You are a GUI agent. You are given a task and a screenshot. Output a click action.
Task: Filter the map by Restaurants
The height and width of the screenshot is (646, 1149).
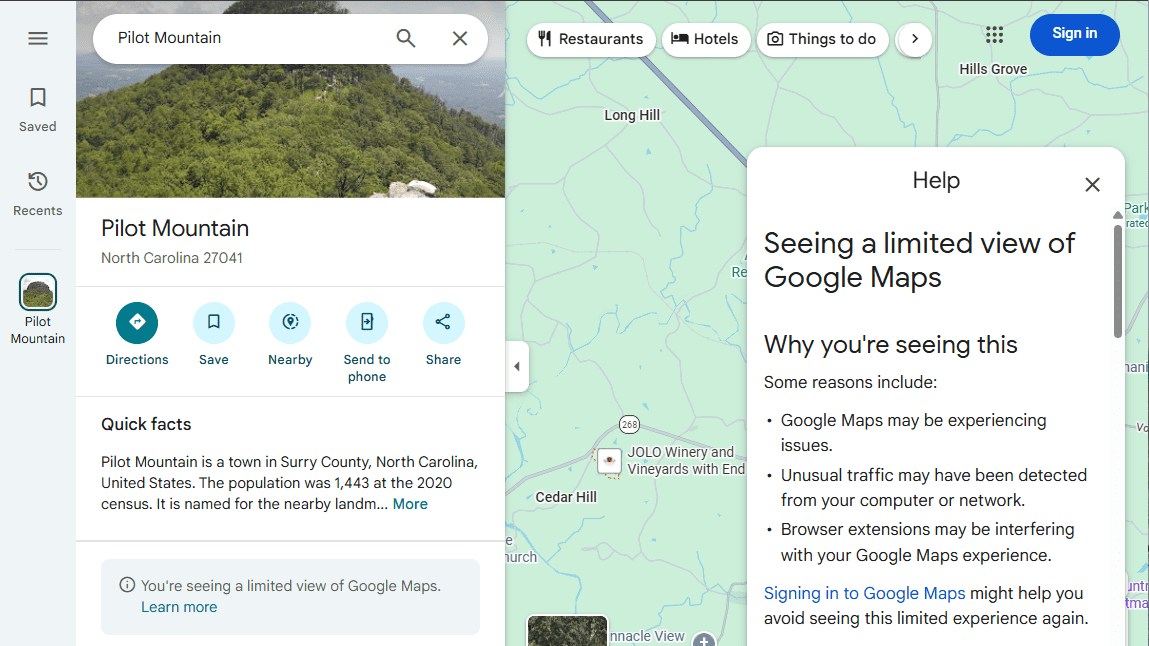point(591,40)
